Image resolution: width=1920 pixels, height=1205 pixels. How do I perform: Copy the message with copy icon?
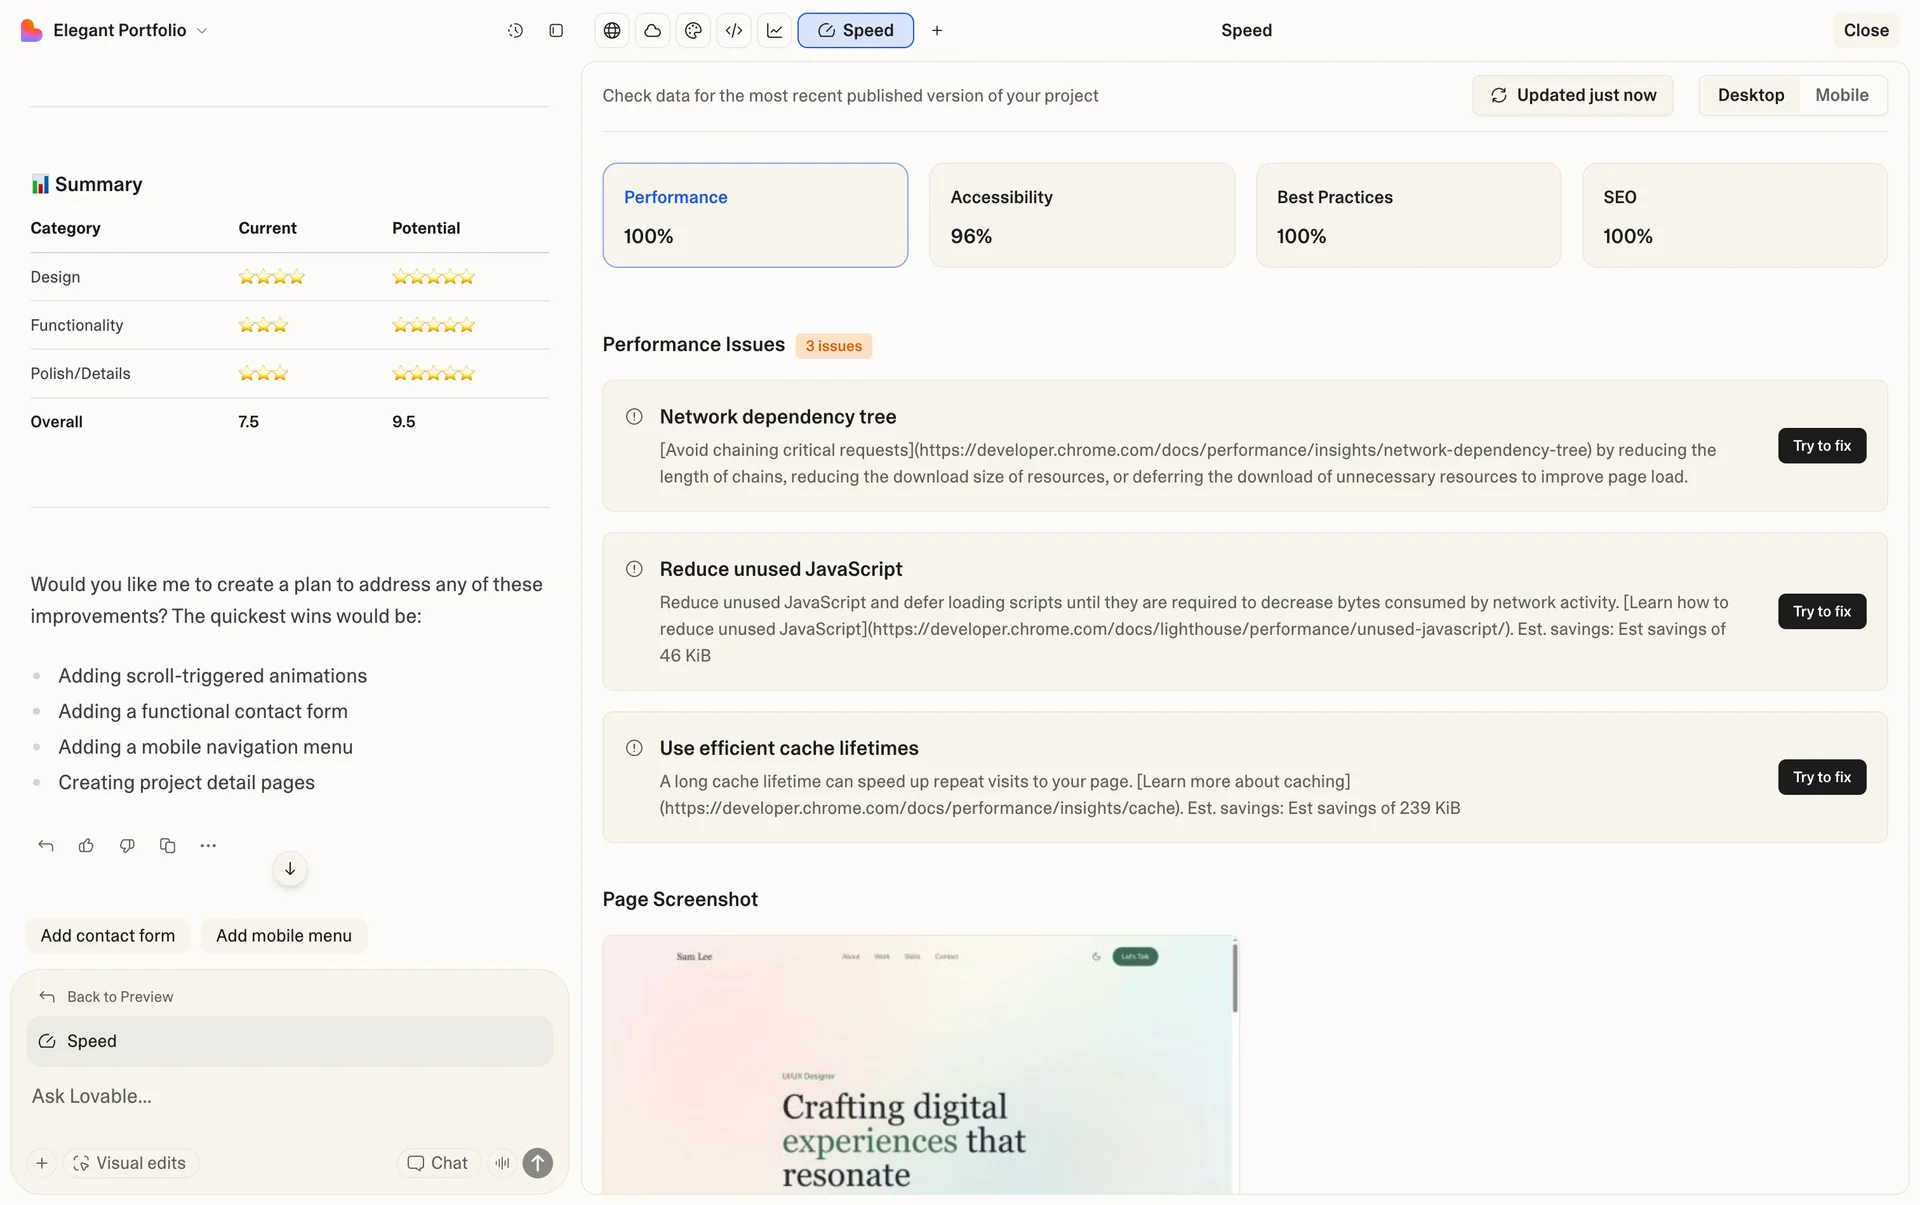point(167,846)
